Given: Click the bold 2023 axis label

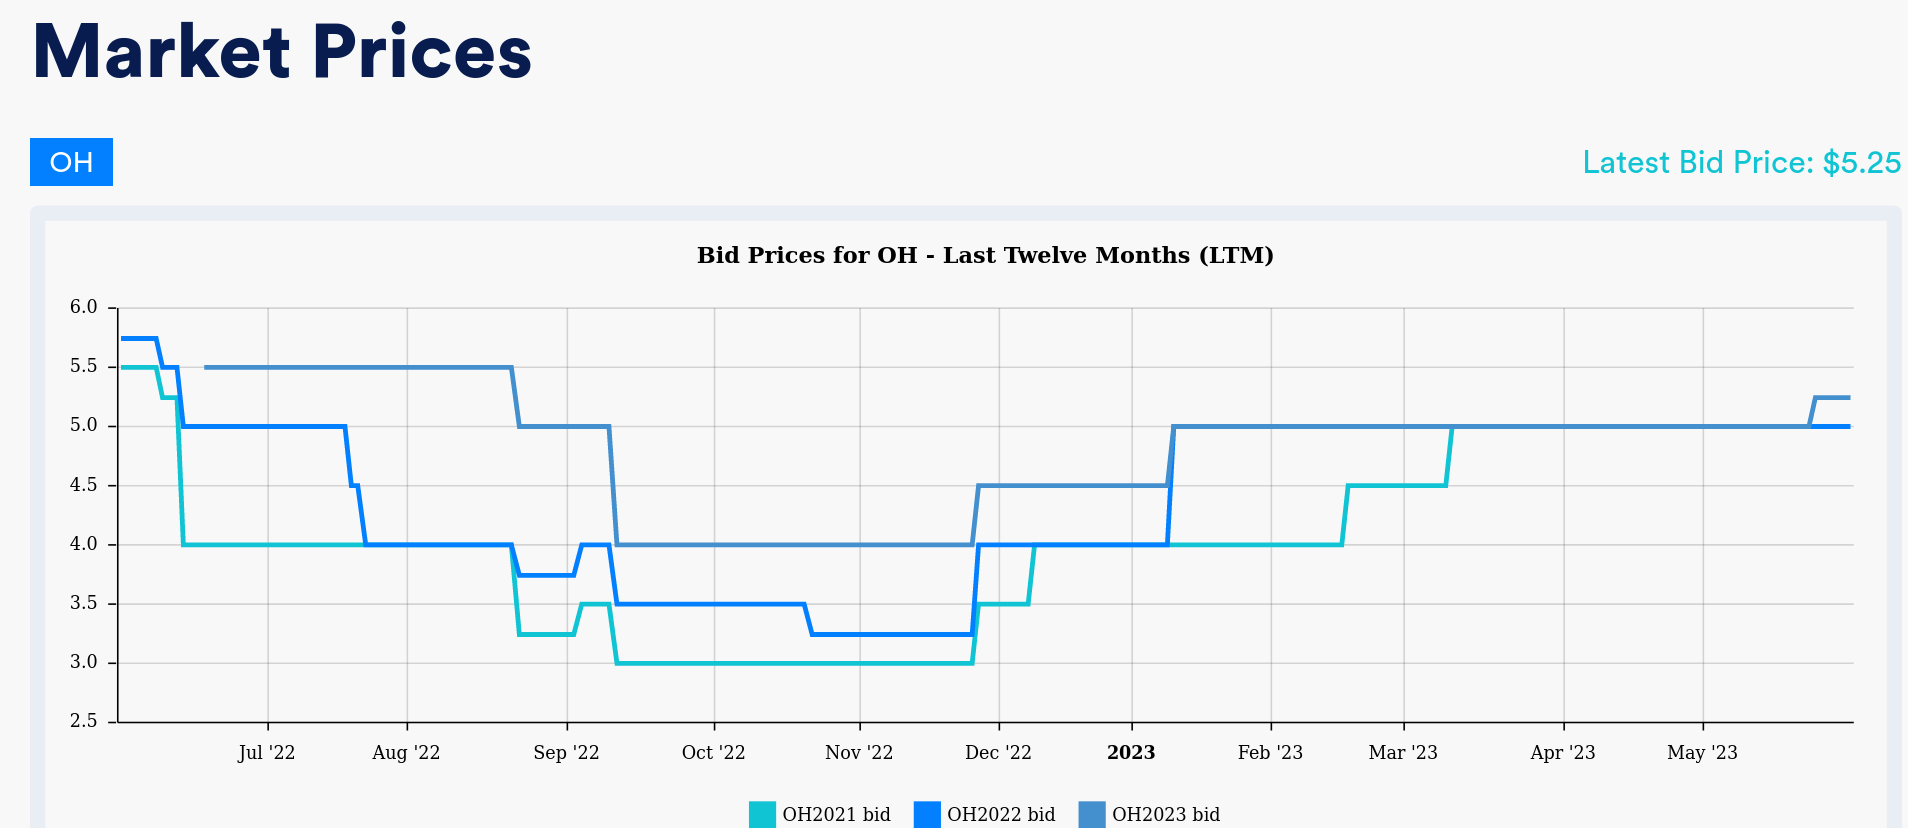Looking at the screenshot, I should [1131, 752].
